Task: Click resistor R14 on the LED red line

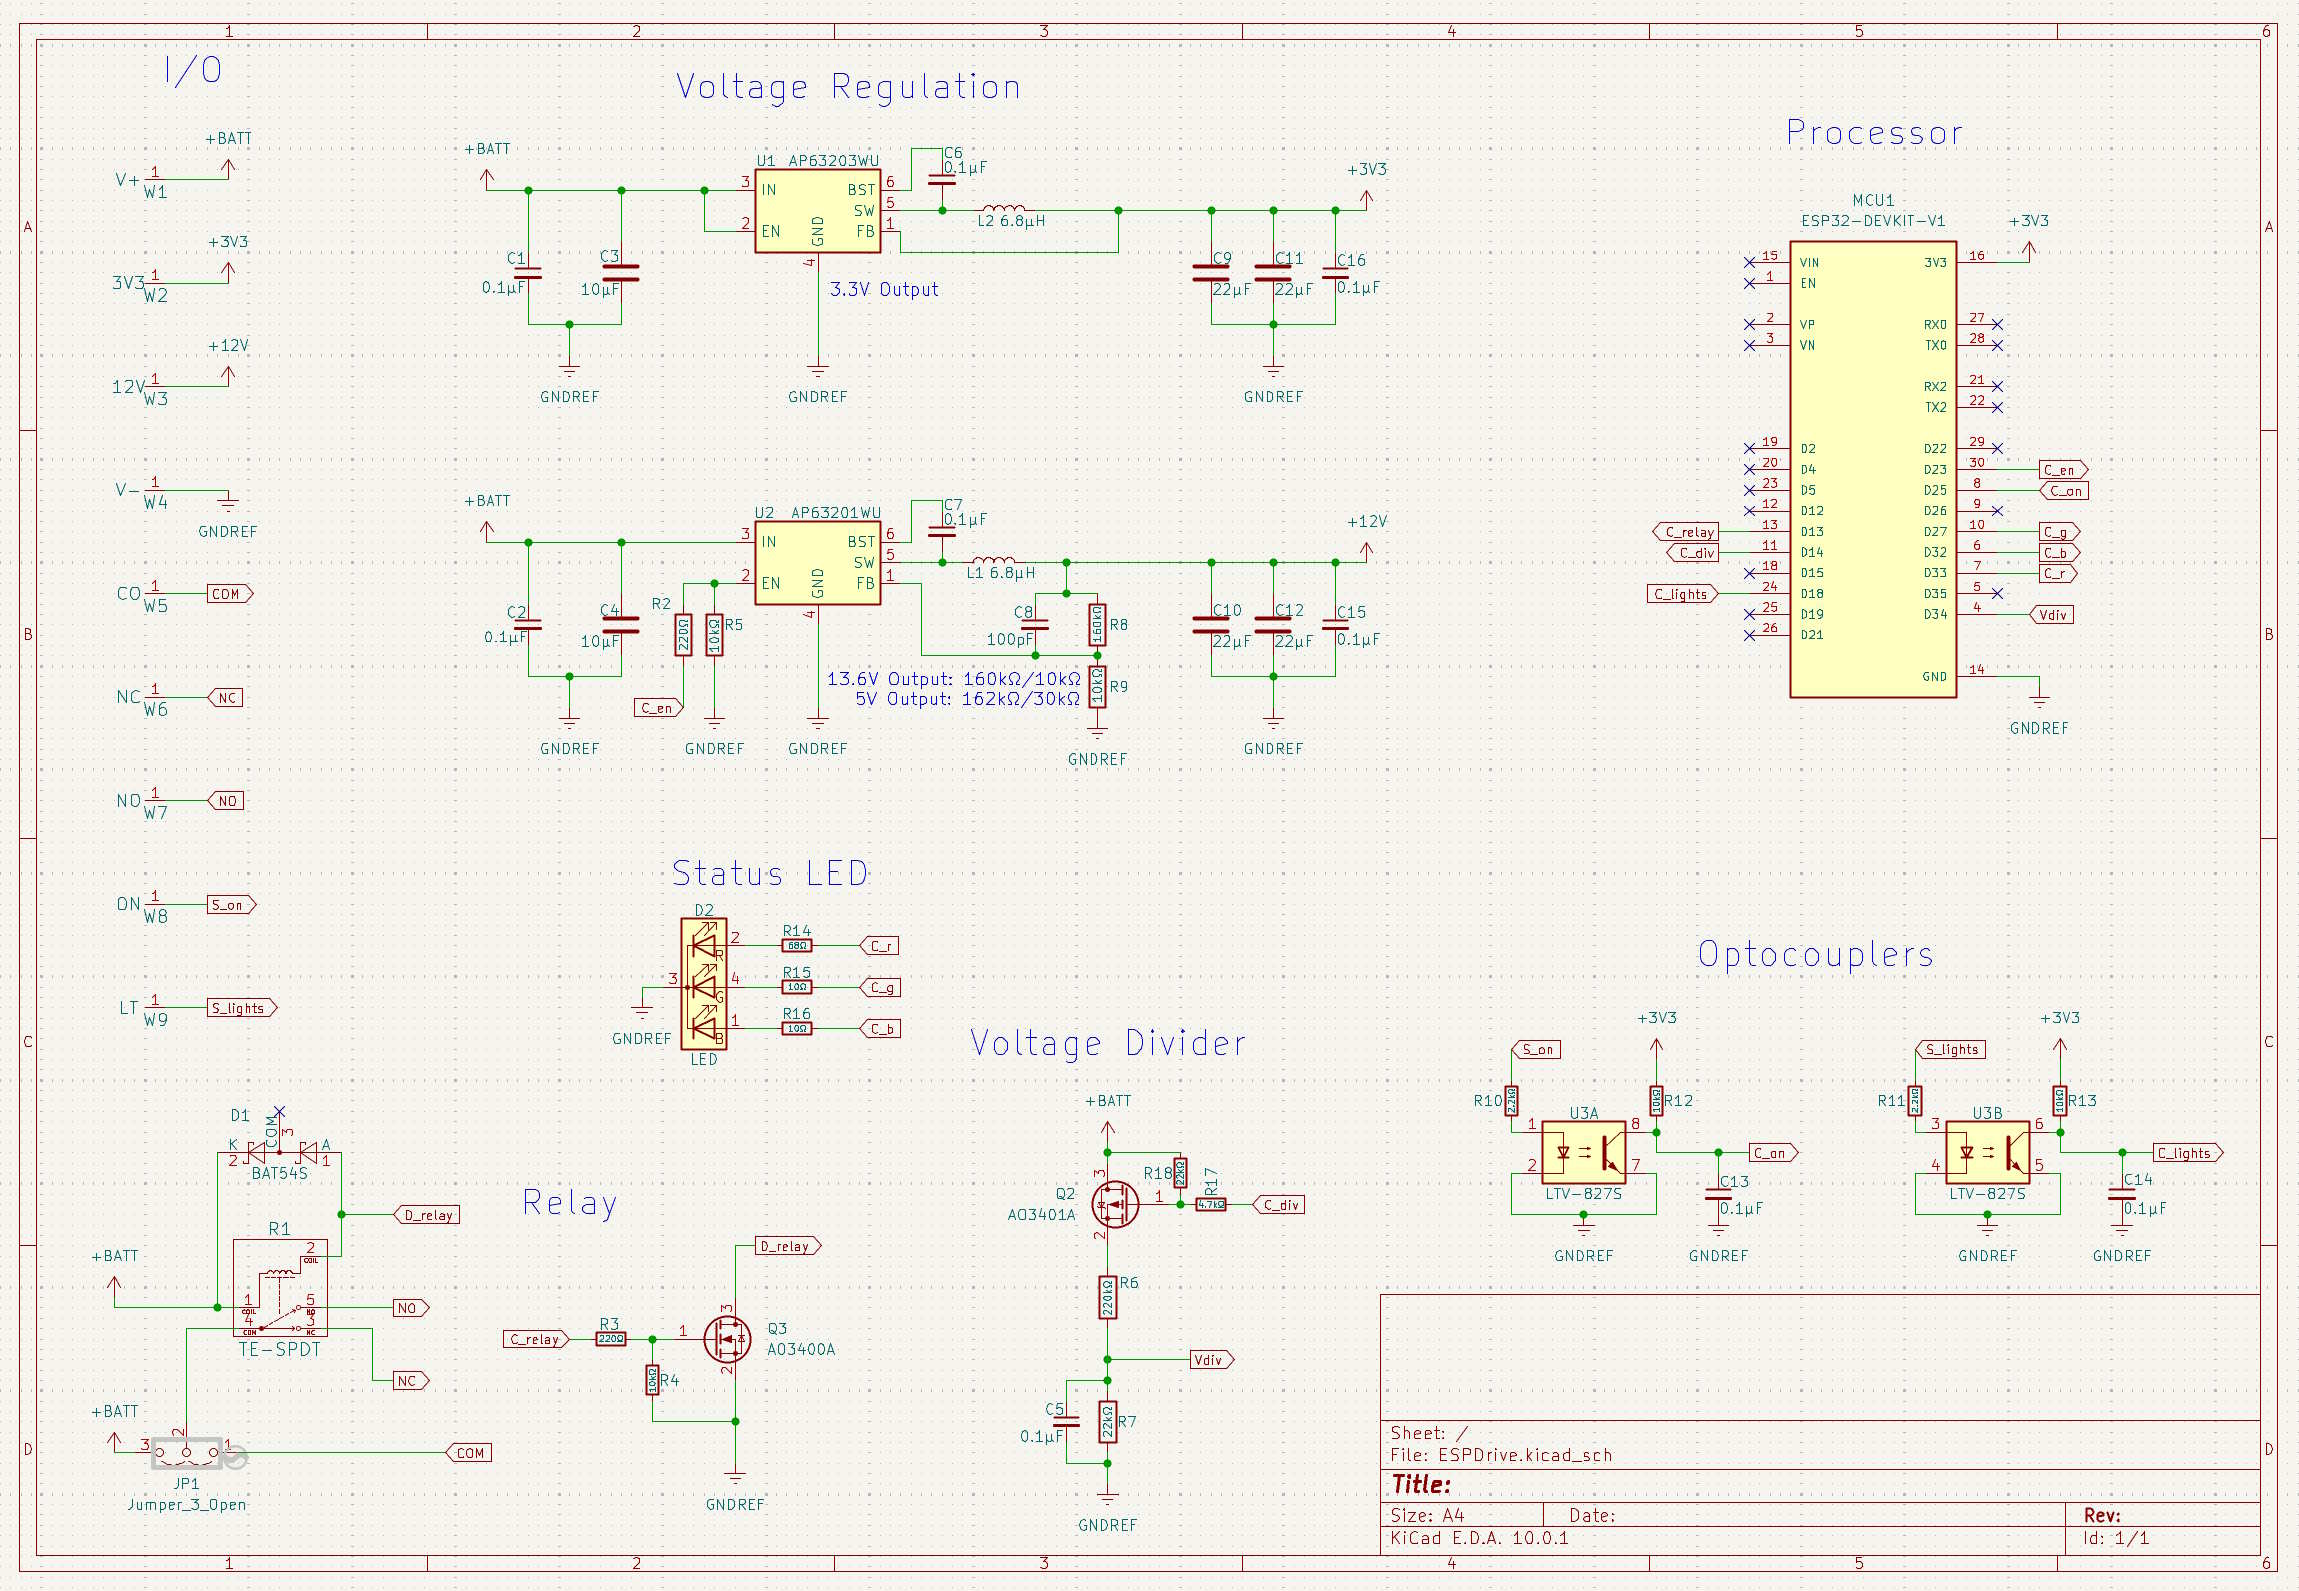Action: [797, 945]
